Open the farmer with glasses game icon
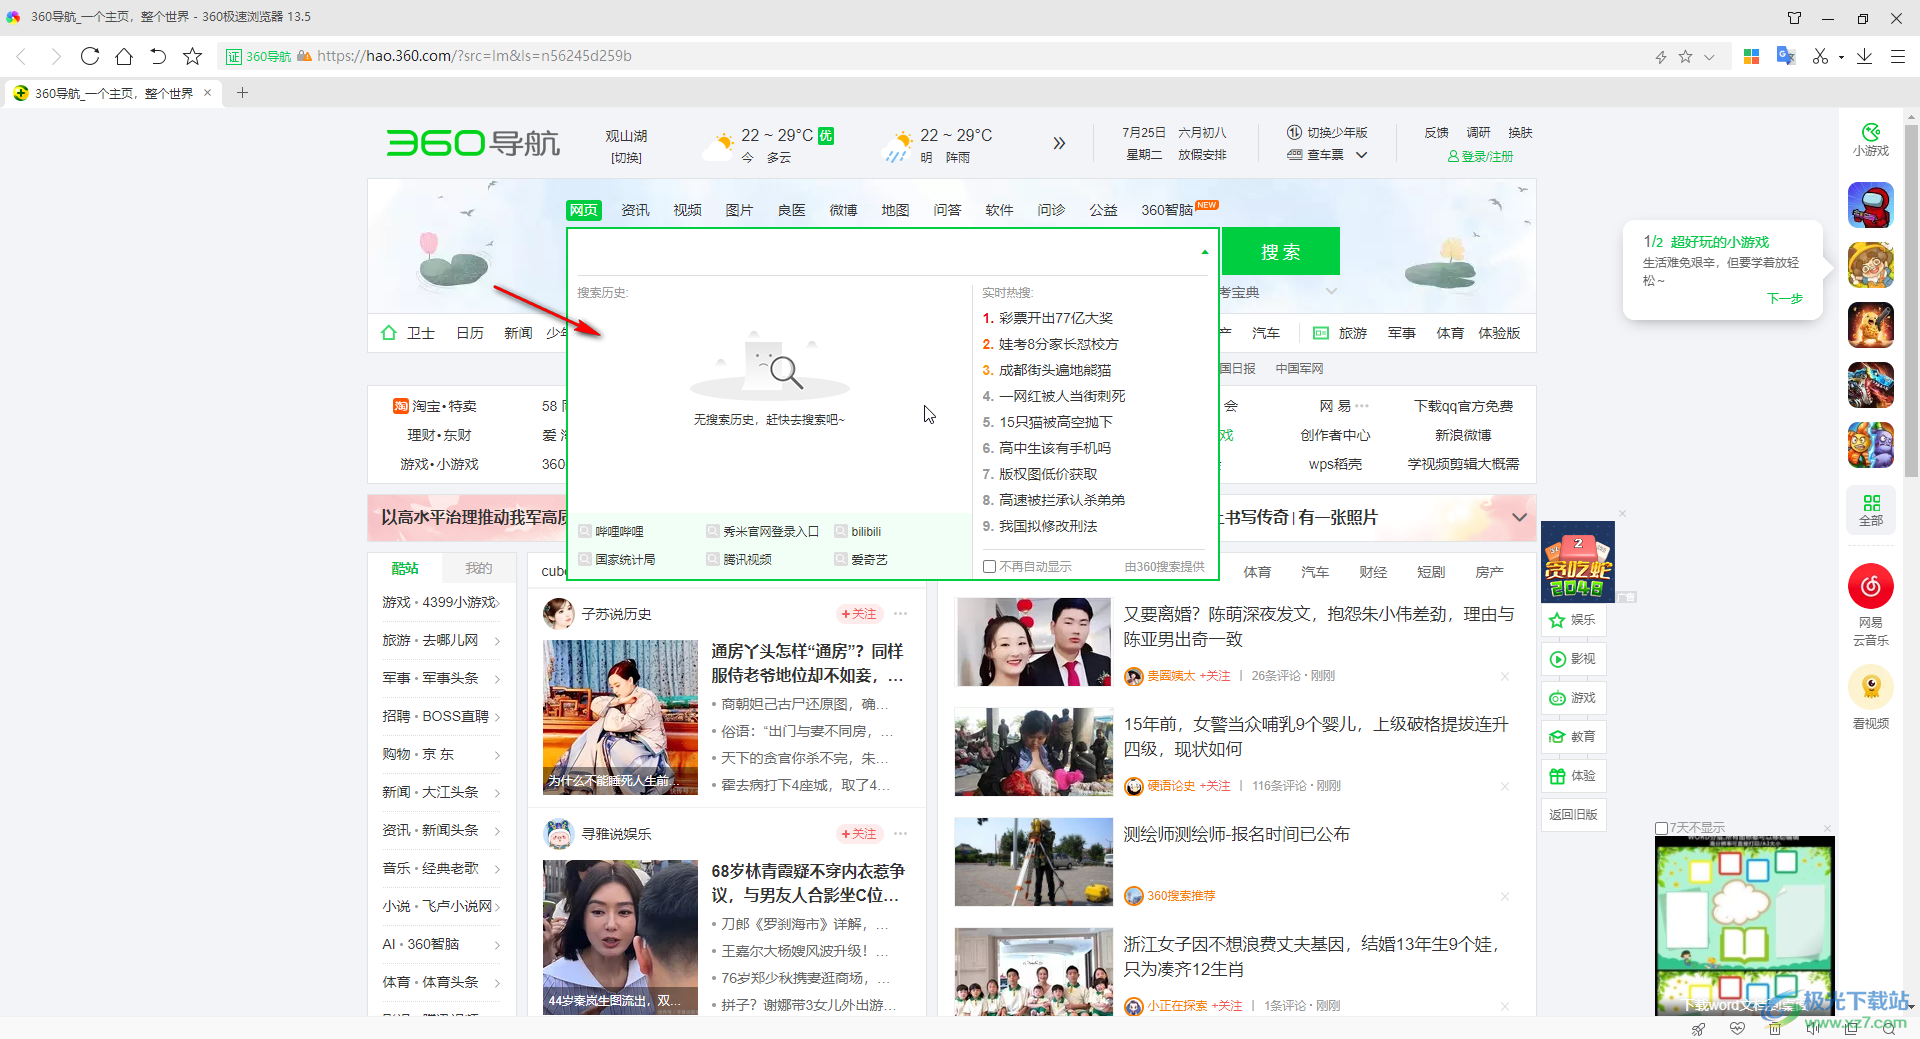The width and height of the screenshot is (1920, 1039). 1870,266
